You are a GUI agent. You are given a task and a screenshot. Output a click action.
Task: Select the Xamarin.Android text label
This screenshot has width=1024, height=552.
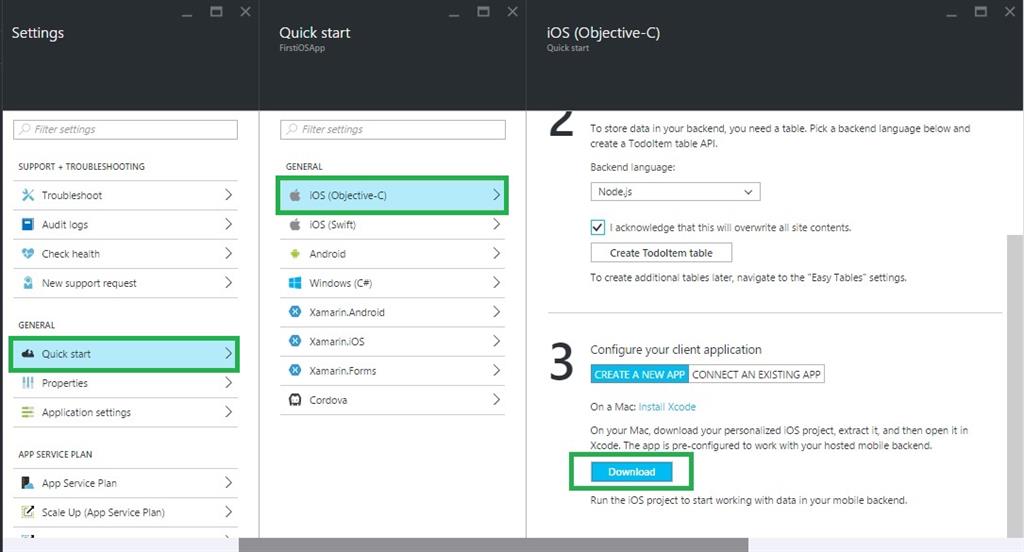(347, 312)
